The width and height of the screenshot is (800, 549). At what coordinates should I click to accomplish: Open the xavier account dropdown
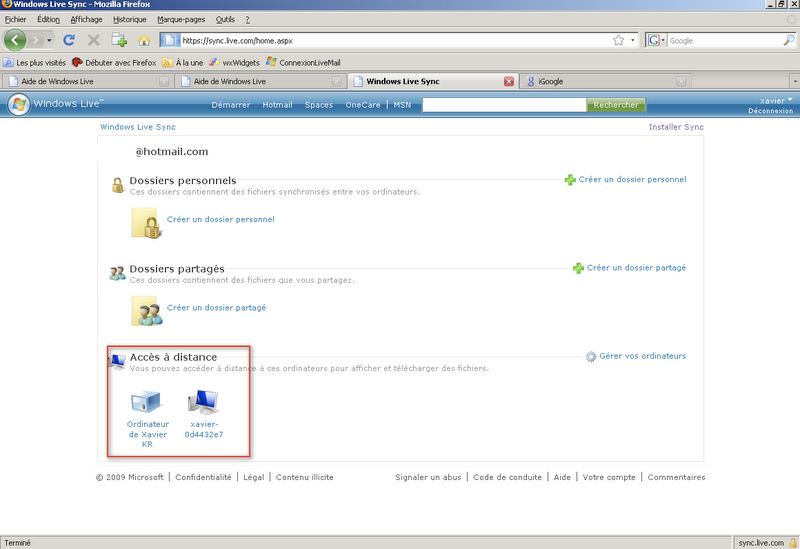776,101
